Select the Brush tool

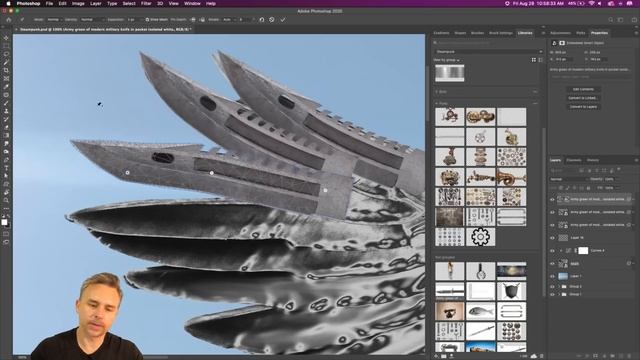click(6, 103)
